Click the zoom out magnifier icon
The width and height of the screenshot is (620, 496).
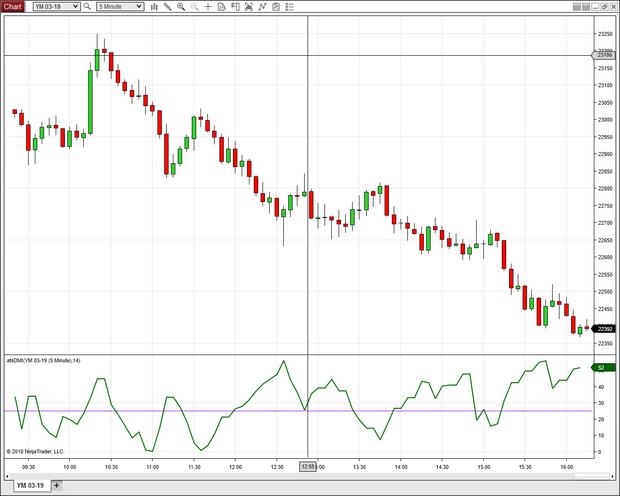(x=195, y=6)
